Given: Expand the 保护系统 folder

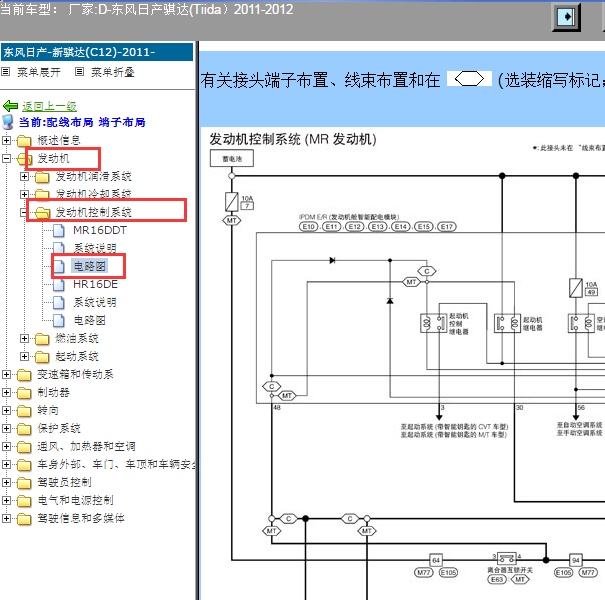Looking at the screenshot, I should click(x=6, y=428).
